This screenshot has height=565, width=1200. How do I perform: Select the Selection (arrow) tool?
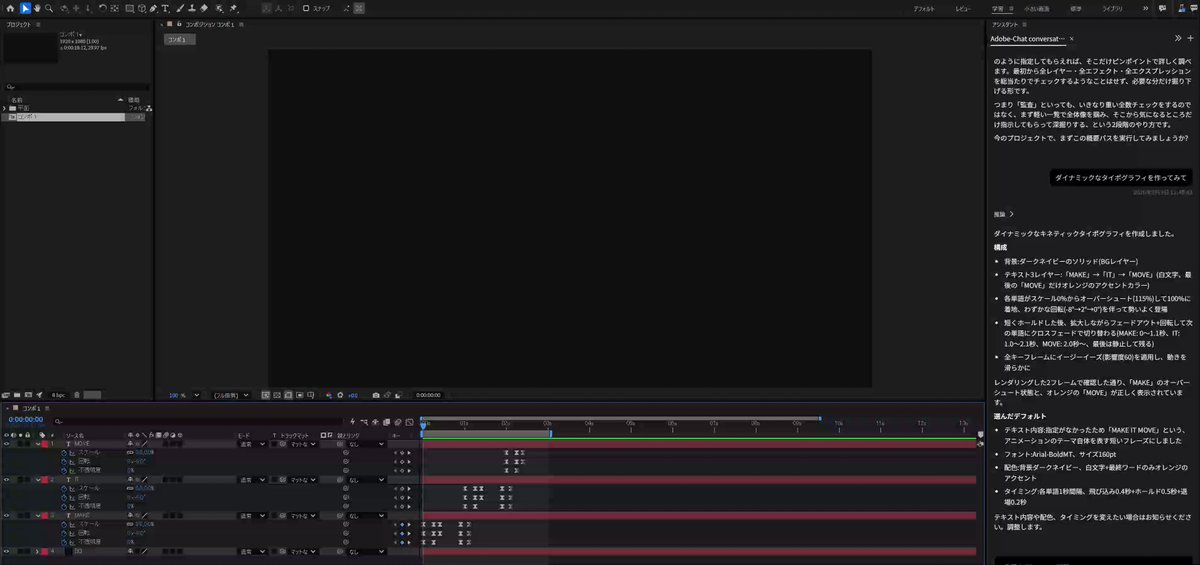[25, 8]
